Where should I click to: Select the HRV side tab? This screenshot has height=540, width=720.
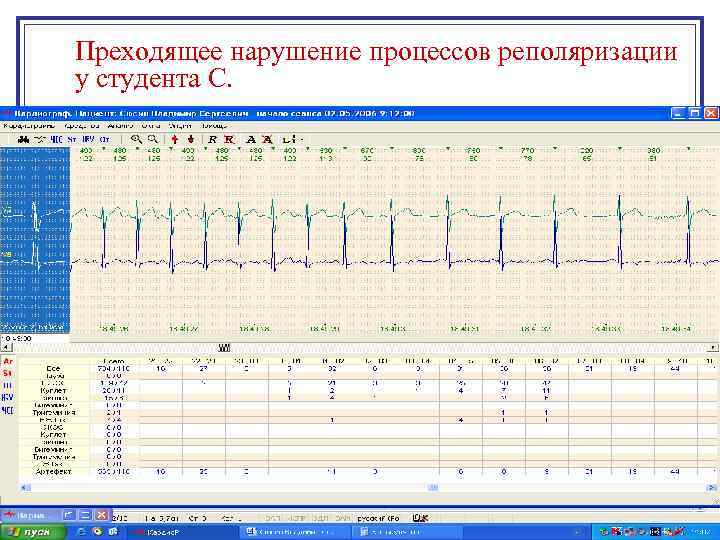[8, 398]
